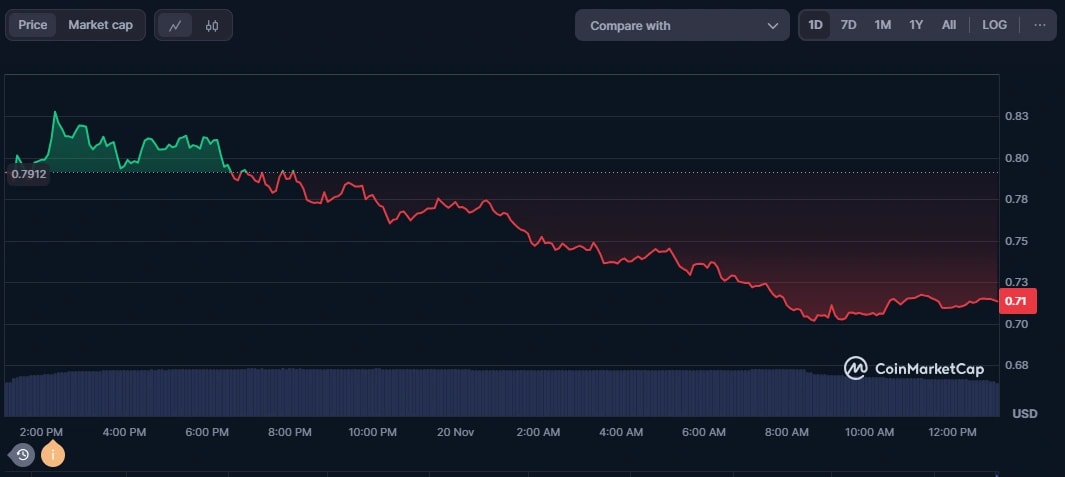
Task: Expand the Compare with dropdown
Action: (x=682, y=26)
